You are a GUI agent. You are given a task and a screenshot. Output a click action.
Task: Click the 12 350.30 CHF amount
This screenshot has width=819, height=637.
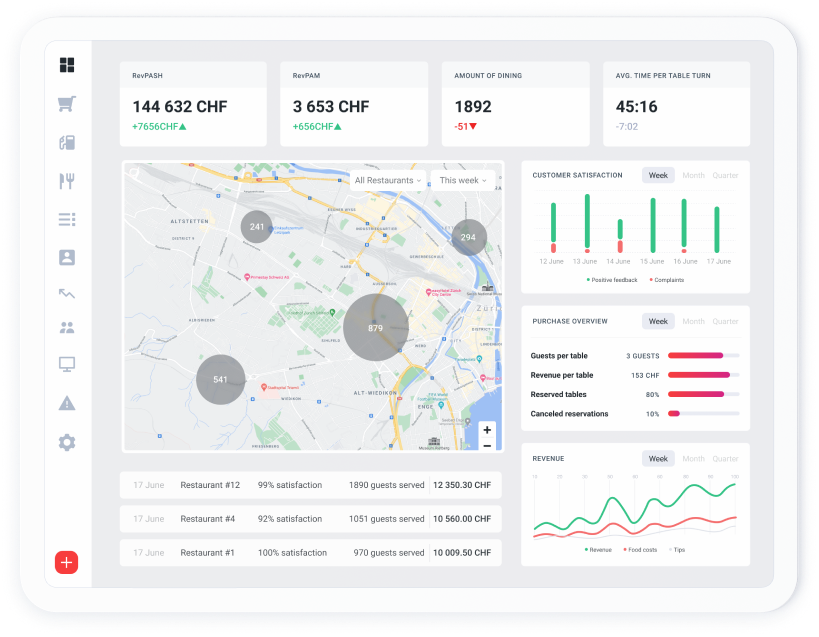click(x=462, y=485)
